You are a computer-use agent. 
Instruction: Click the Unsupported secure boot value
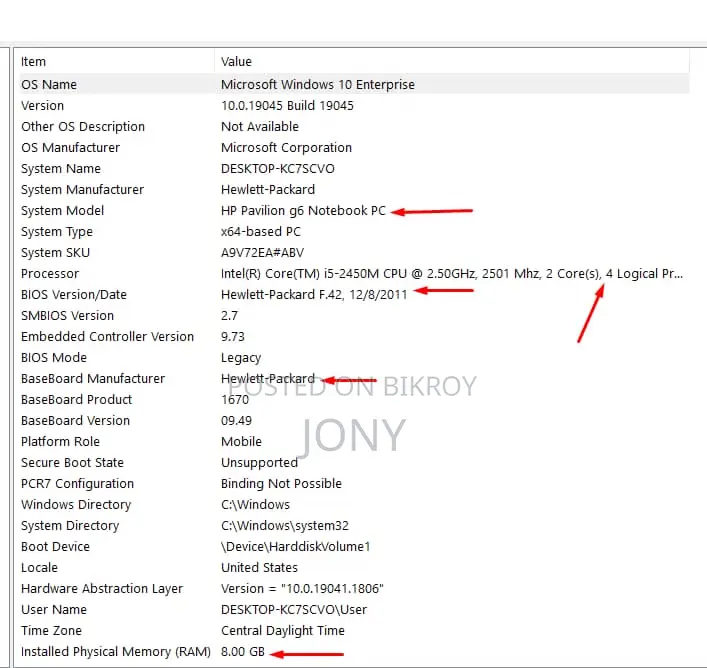click(259, 463)
